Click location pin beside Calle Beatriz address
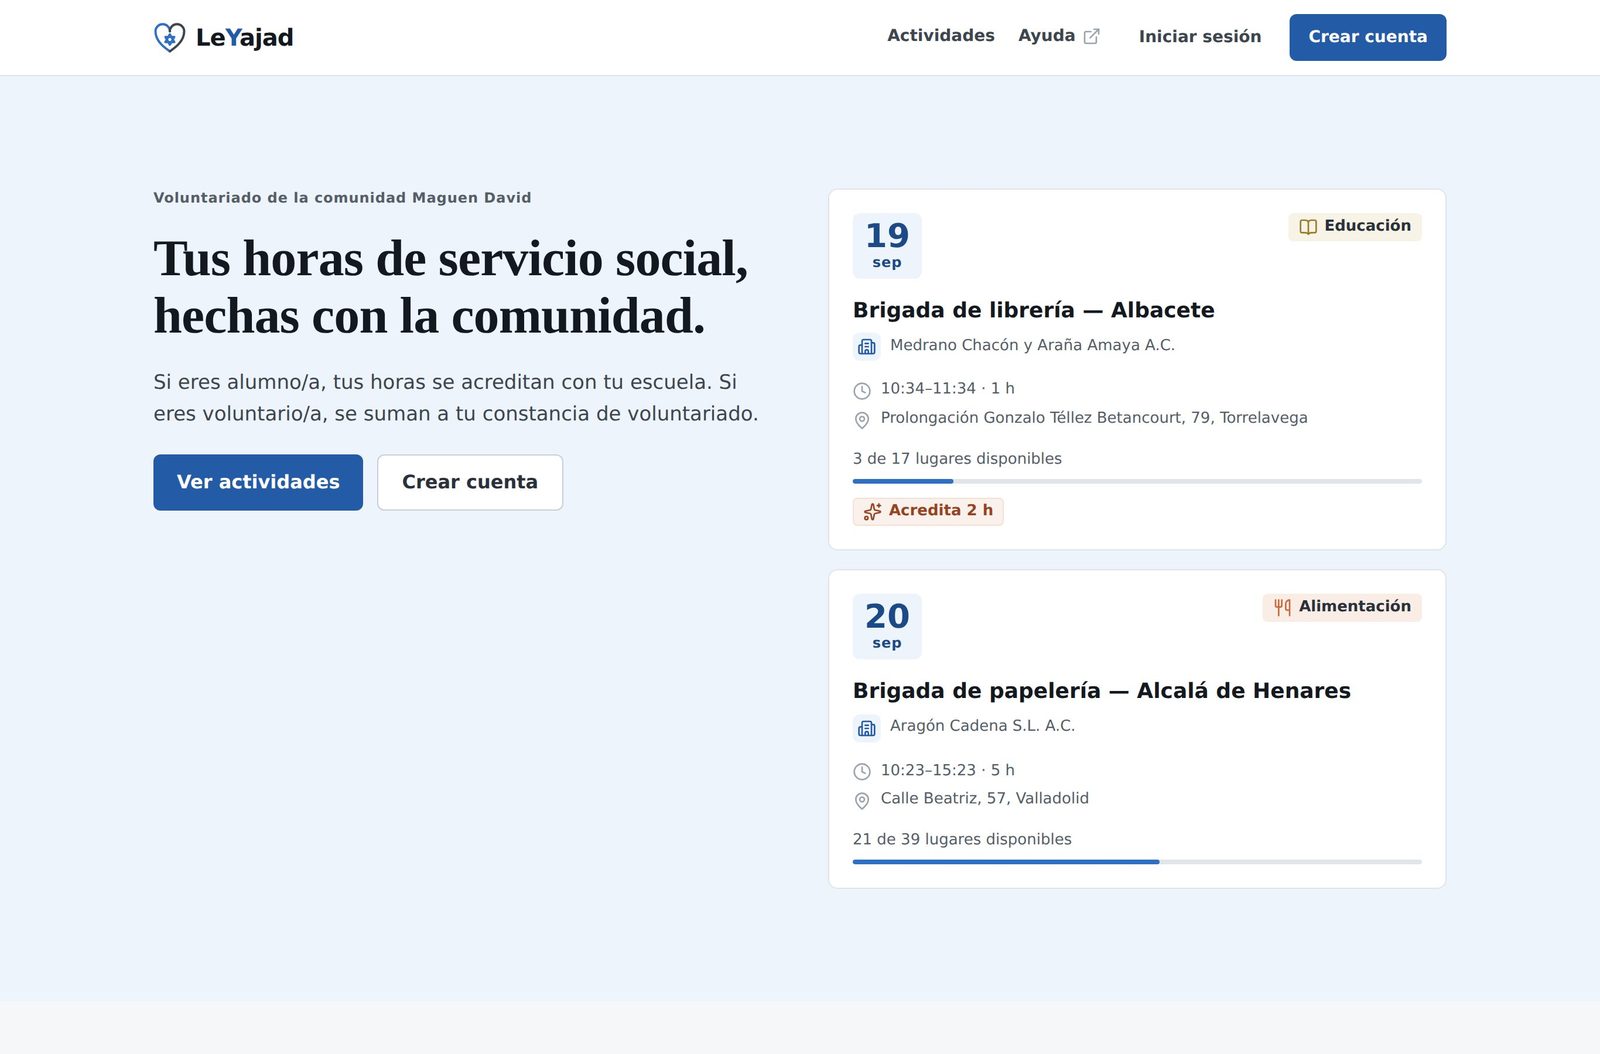Image resolution: width=1600 pixels, height=1054 pixels. pyautogui.click(x=862, y=800)
